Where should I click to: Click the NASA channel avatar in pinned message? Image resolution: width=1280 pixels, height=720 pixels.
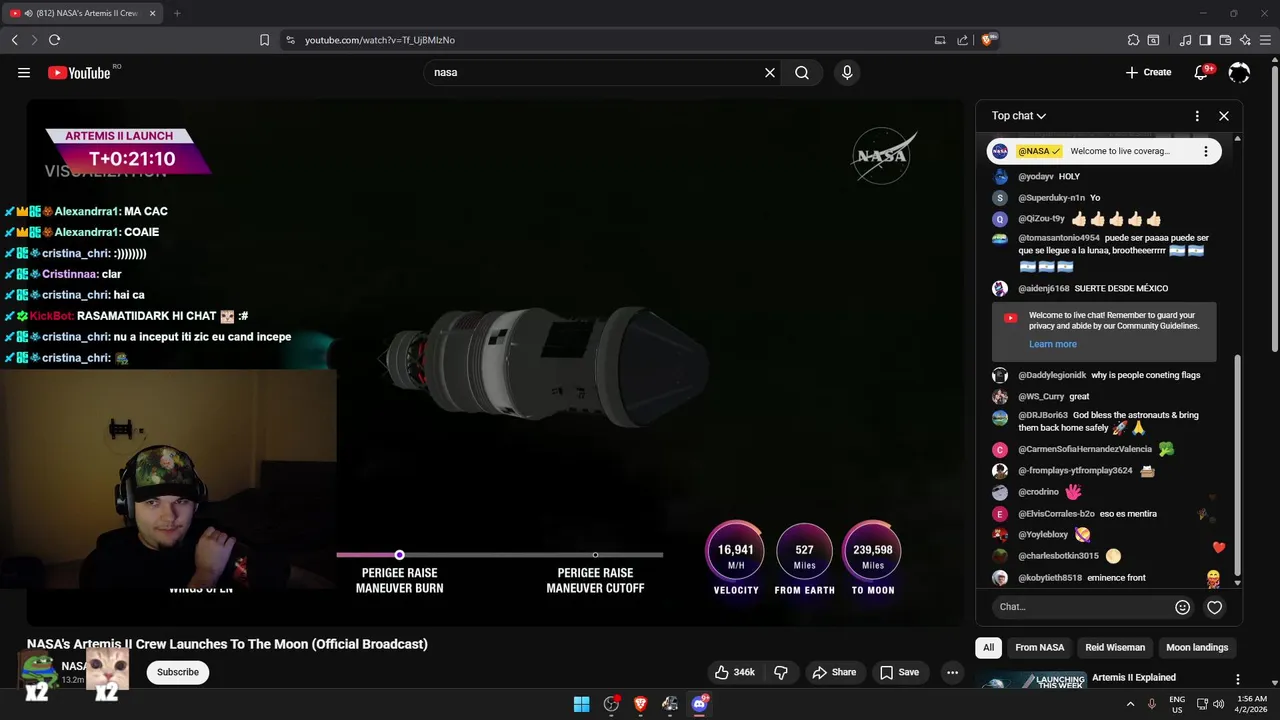tap(1000, 151)
